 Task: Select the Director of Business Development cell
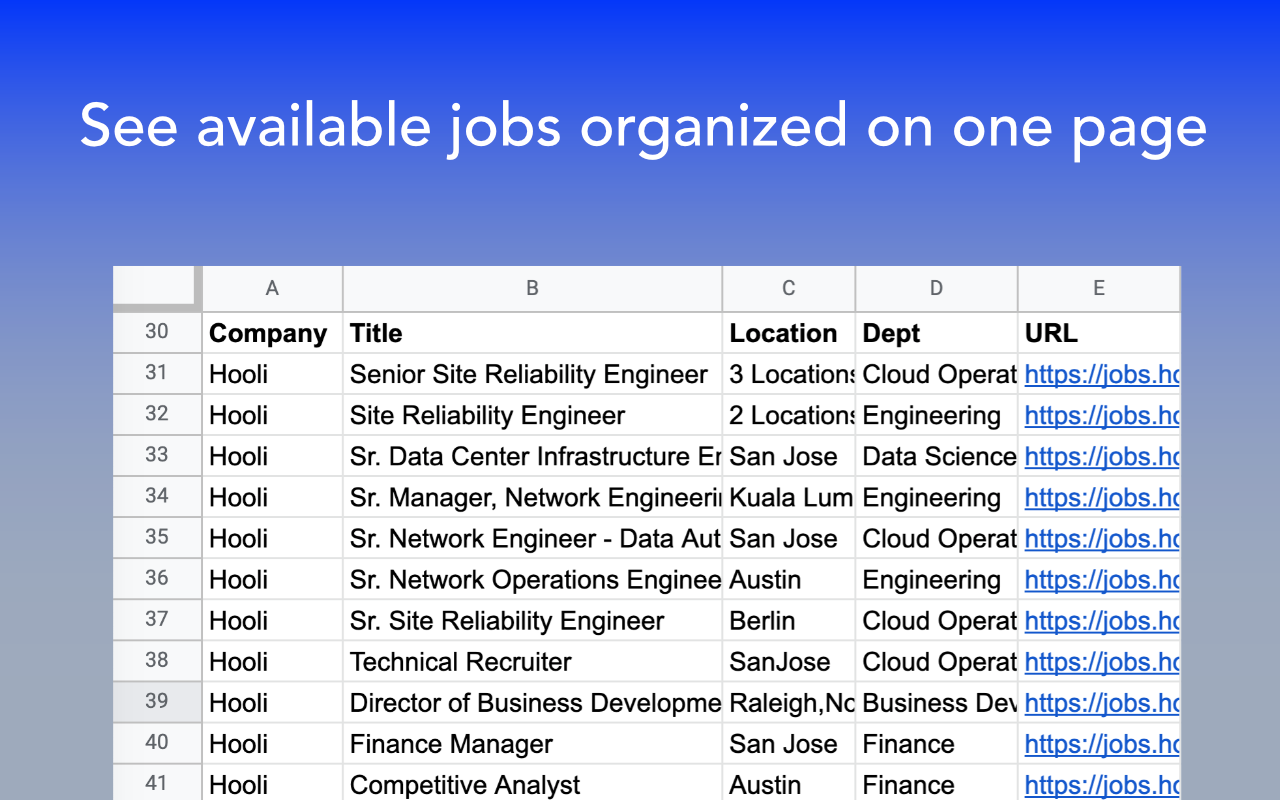click(532, 702)
